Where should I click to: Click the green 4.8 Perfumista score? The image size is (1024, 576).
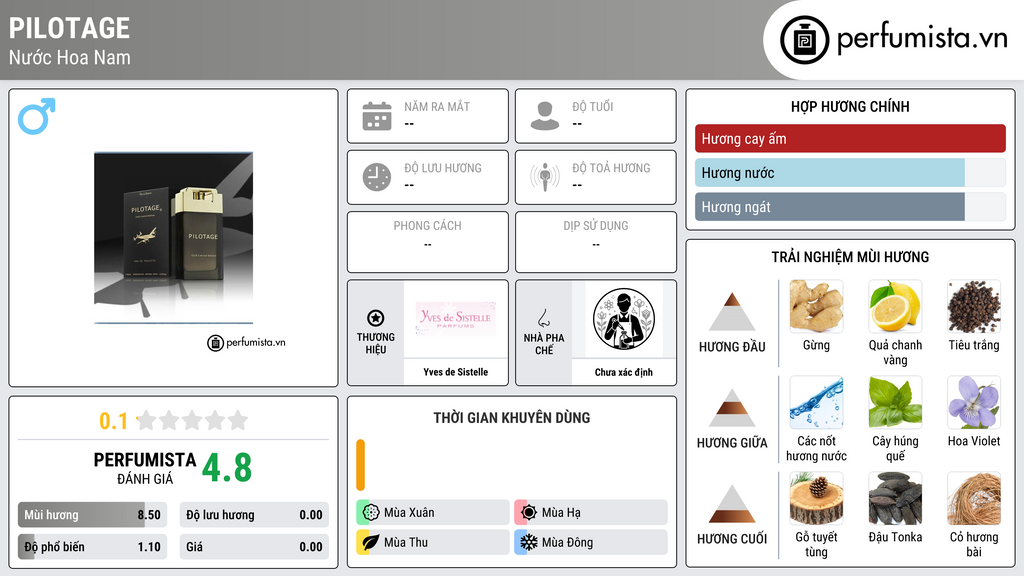227,468
